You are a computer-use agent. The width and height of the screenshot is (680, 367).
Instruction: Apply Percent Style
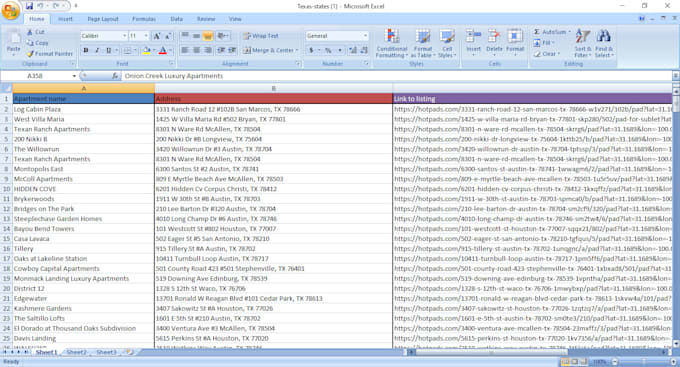[x=328, y=50]
